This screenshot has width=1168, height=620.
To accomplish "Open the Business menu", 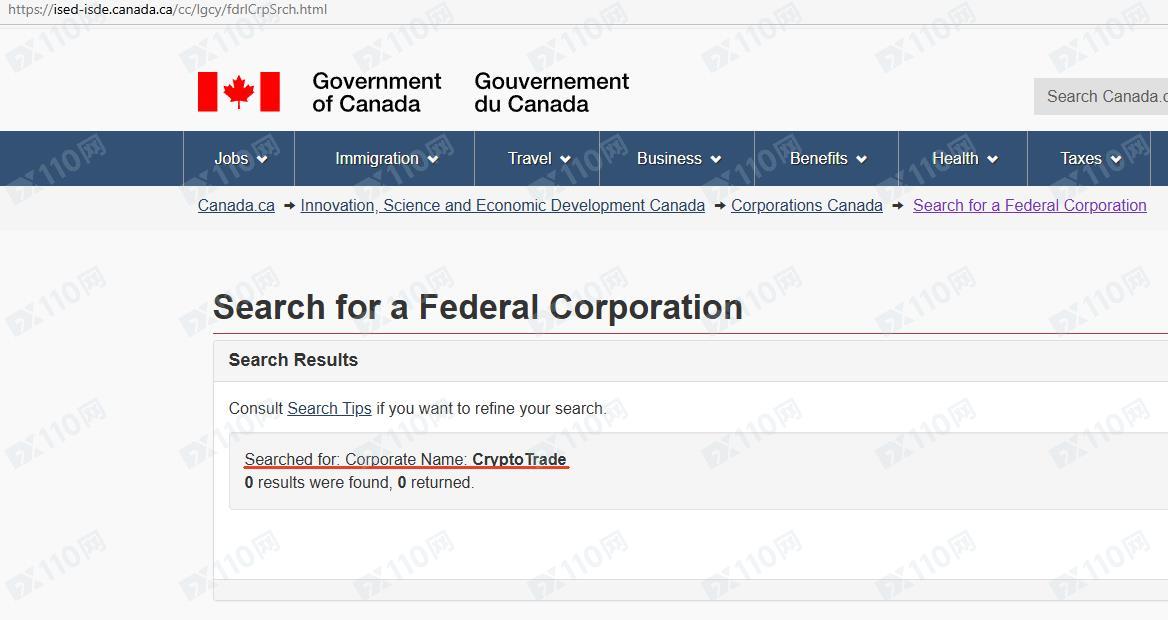I will (x=678, y=159).
